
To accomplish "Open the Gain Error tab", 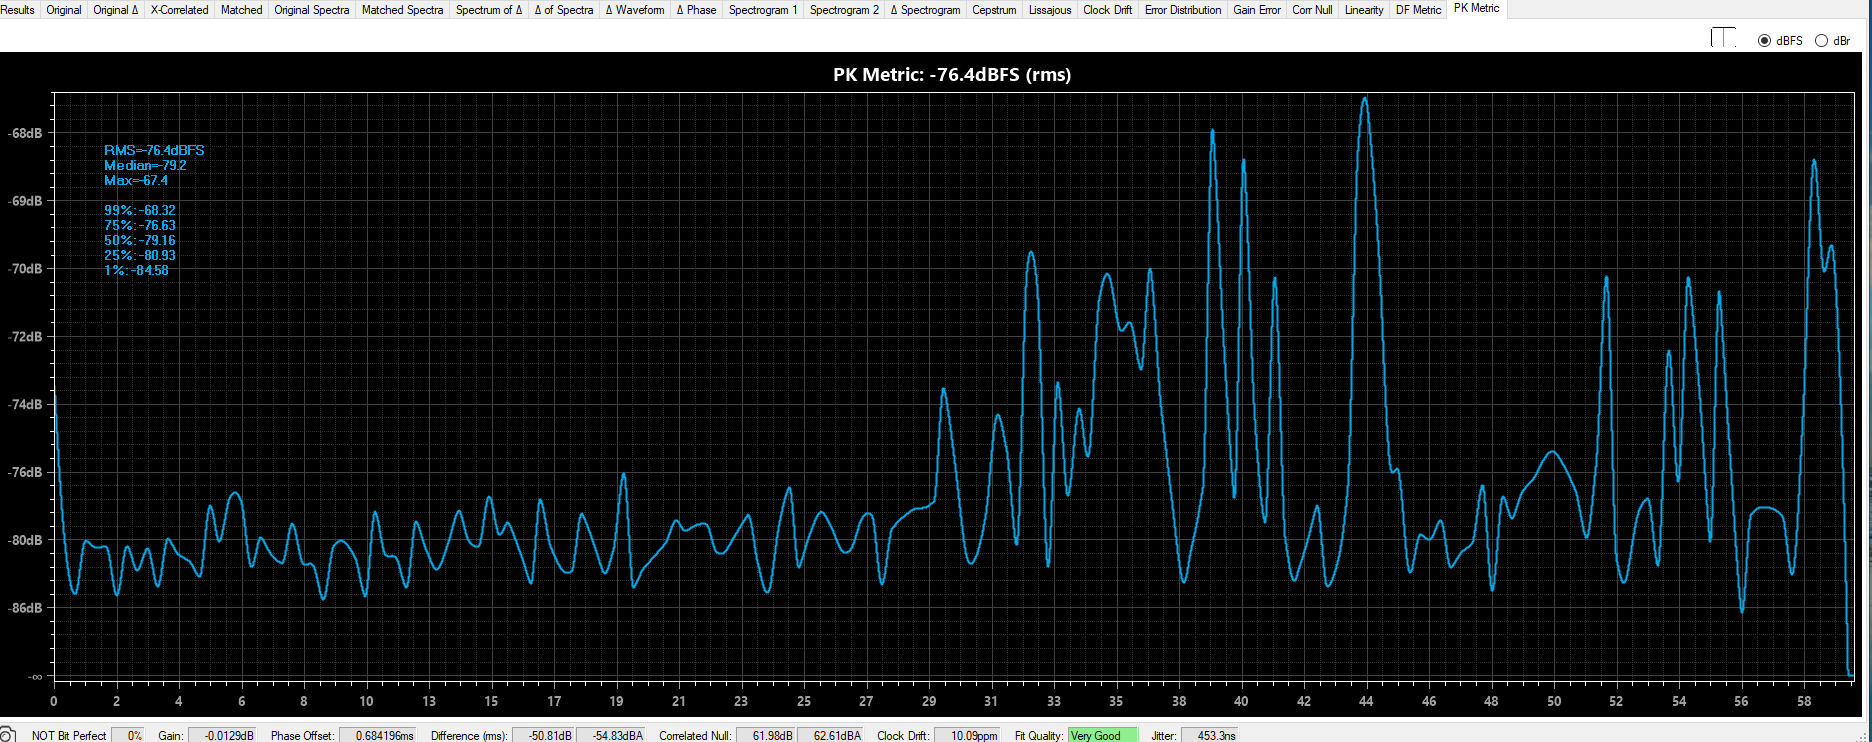I will (x=1257, y=10).
